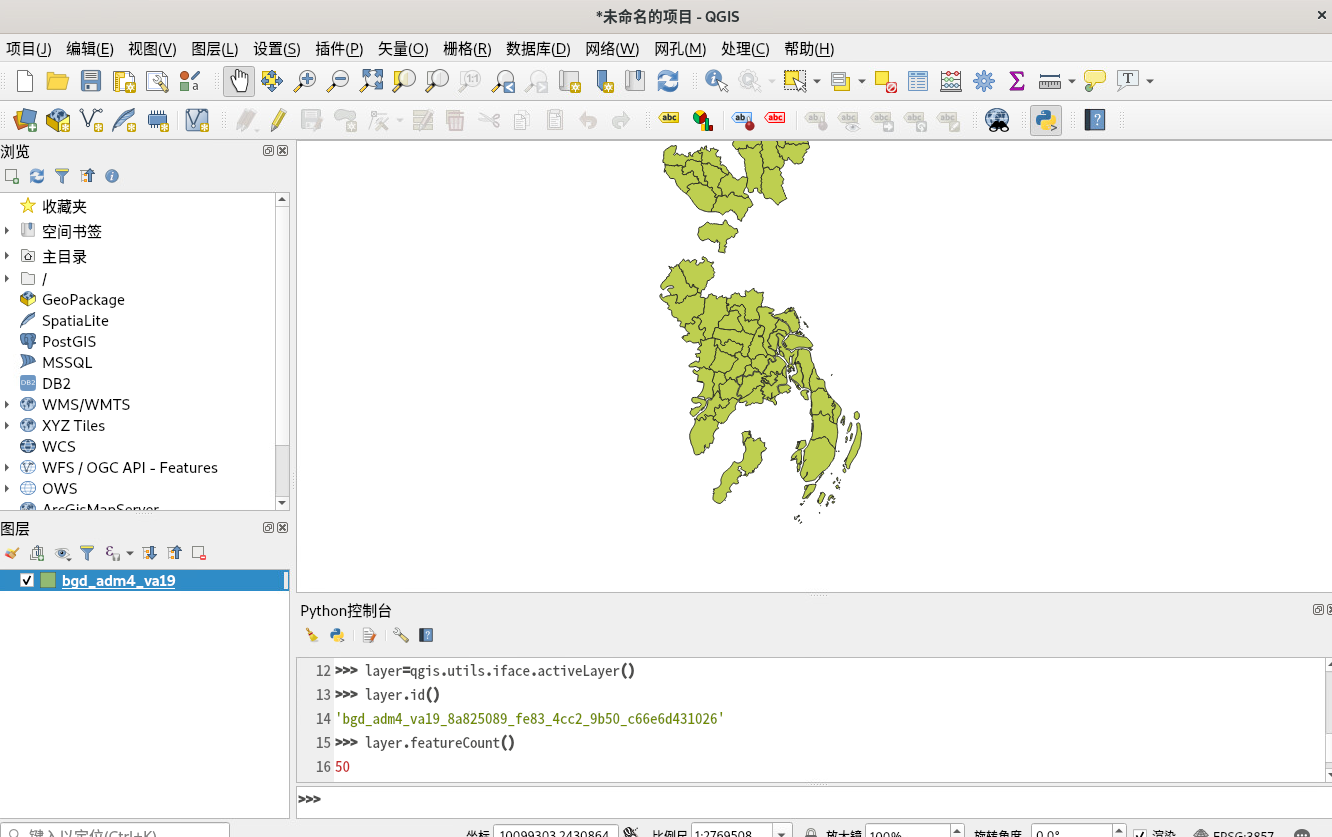Screen dimensions: 1332x837
Task: Show editor in Python console
Action: [369, 635]
